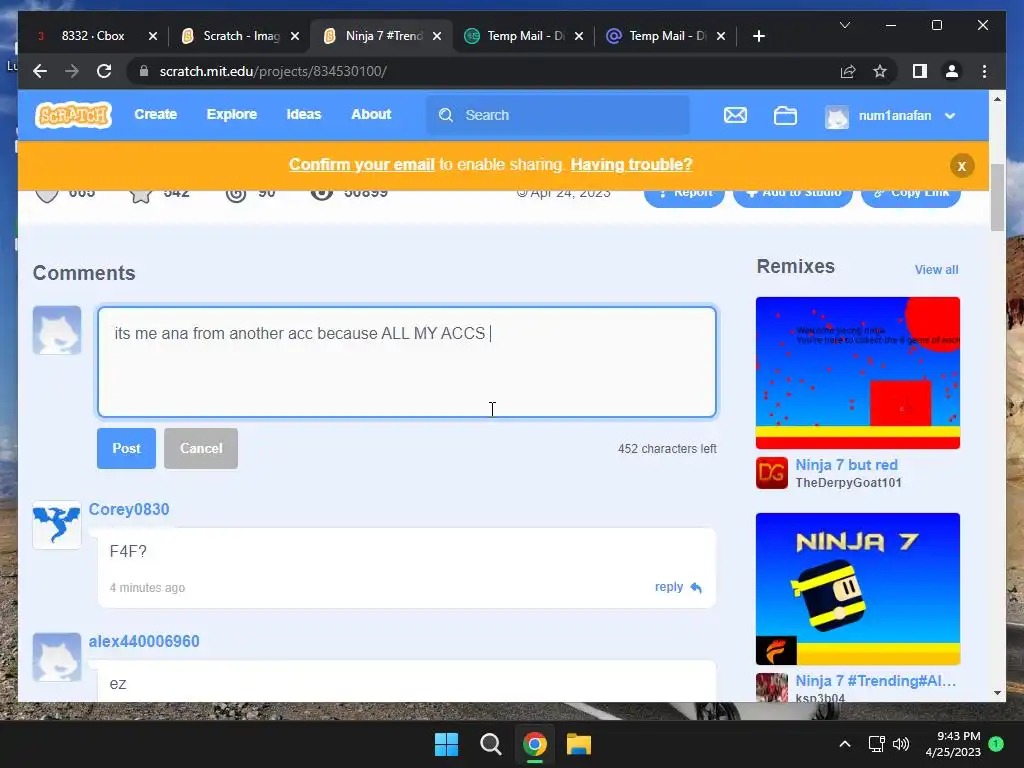This screenshot has height=768, width=1024.
Task: Click Corey0830's dragon avatar
Action: coord(57,525)
